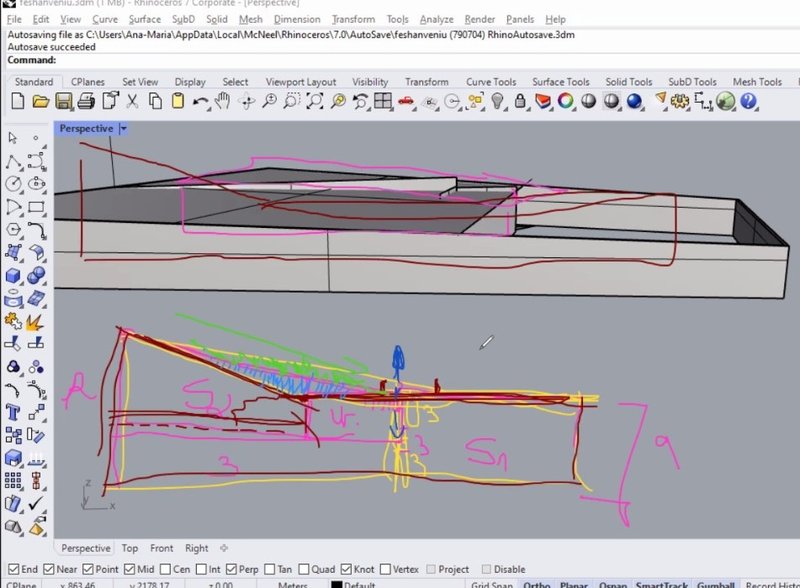Select the Box solid tool

pos(13,276)
